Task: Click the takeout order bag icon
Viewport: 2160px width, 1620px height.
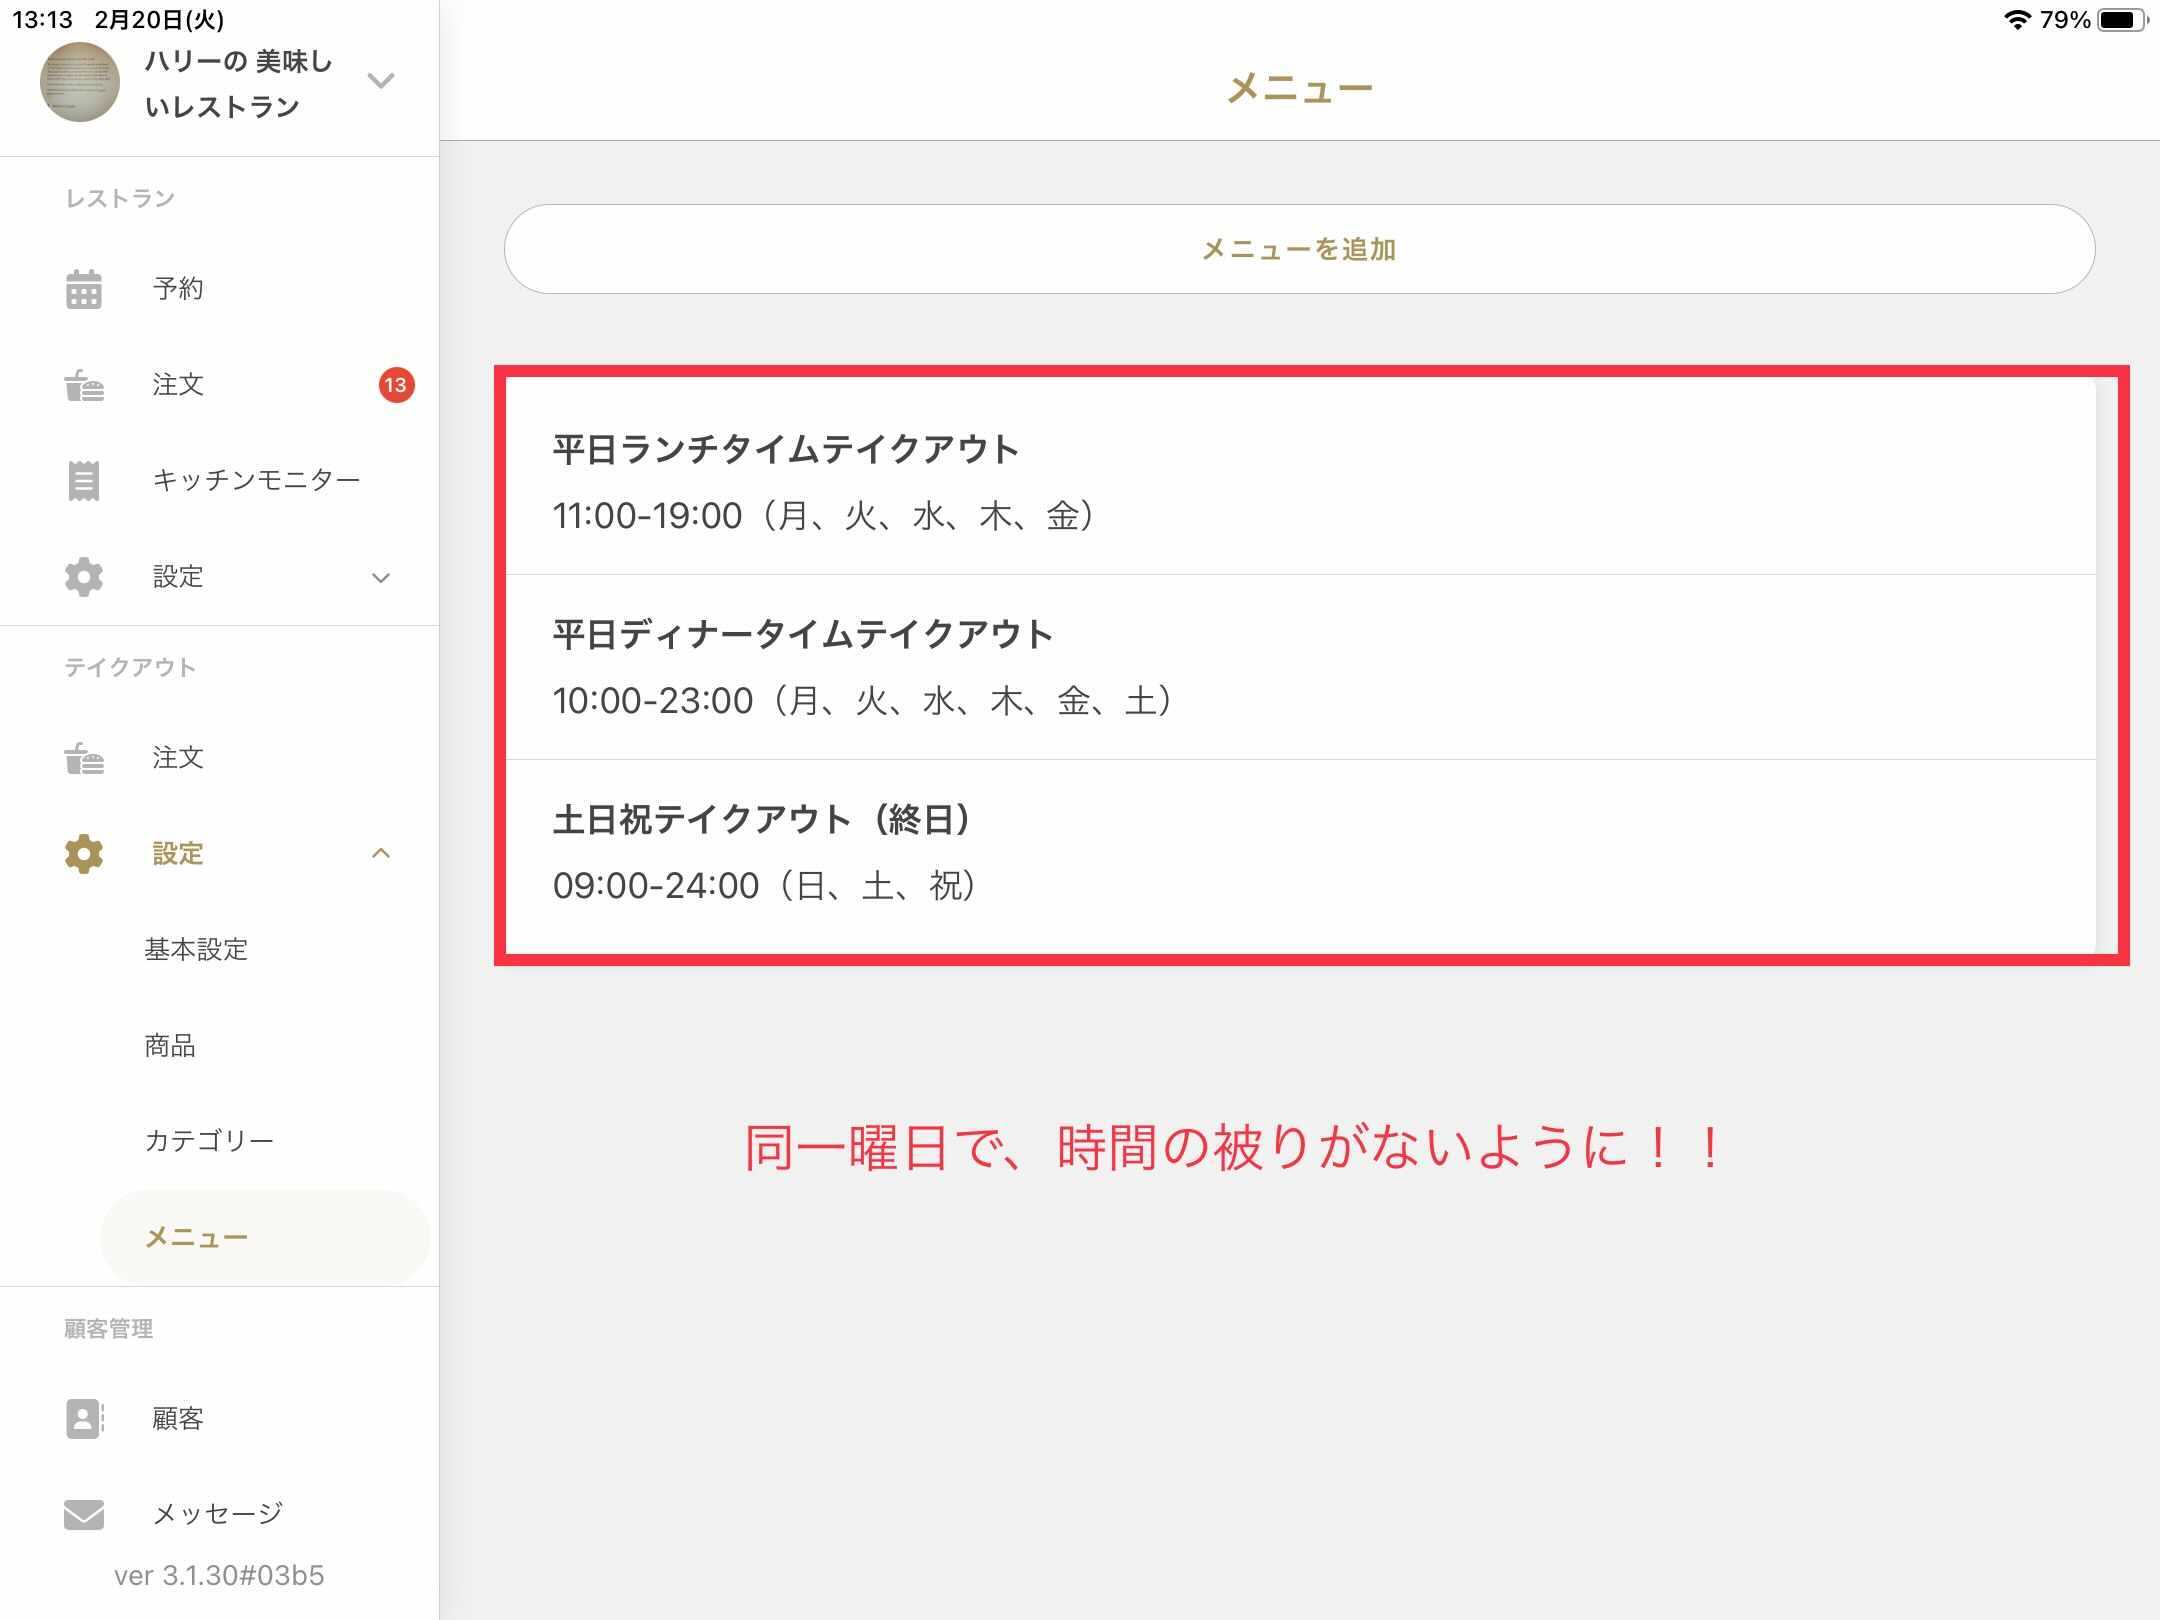Action: tap(84, 758)
